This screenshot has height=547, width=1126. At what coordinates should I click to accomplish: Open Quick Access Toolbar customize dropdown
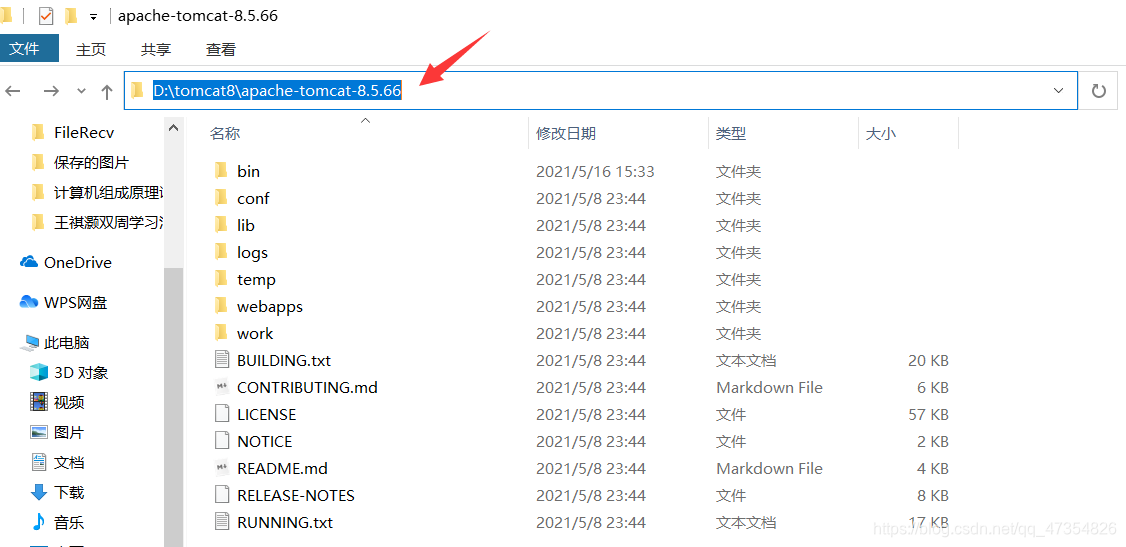click(x=93, y=17)
